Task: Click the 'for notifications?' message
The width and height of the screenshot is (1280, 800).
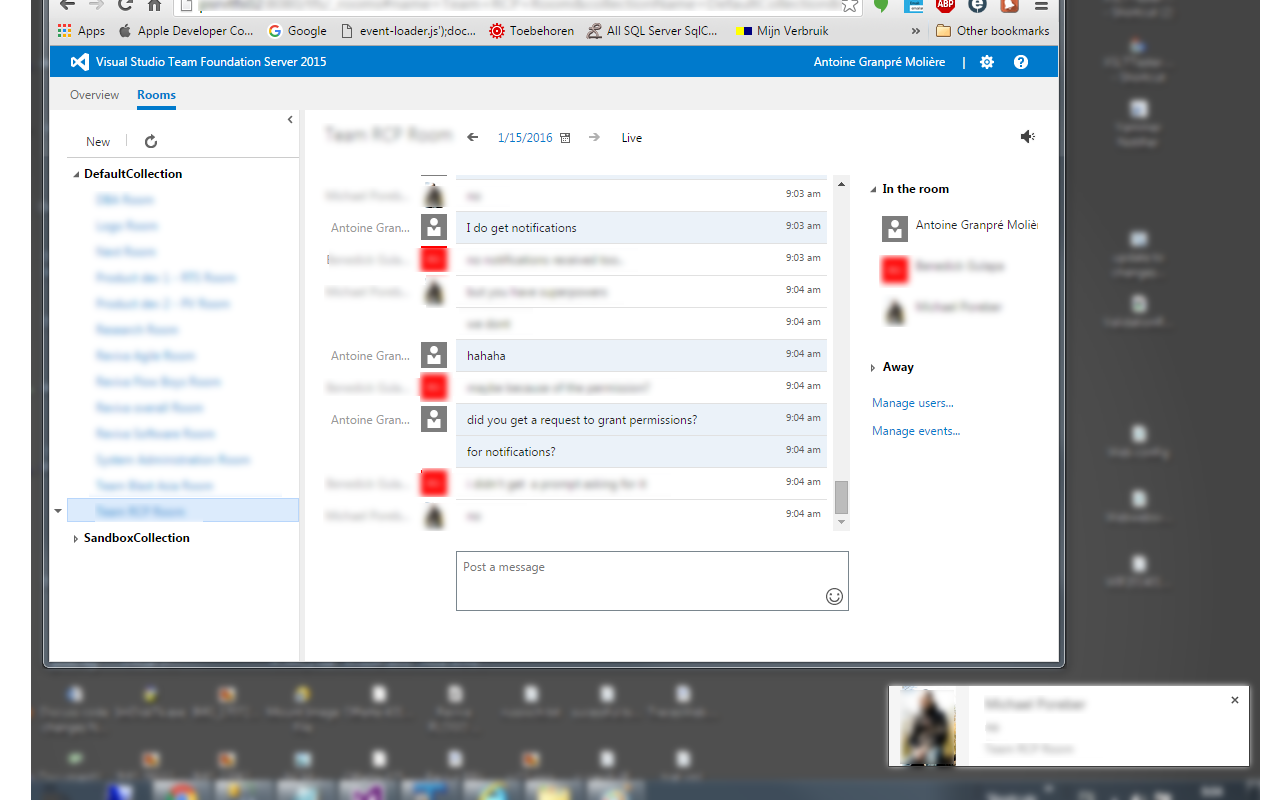Action: pos(641,452)
